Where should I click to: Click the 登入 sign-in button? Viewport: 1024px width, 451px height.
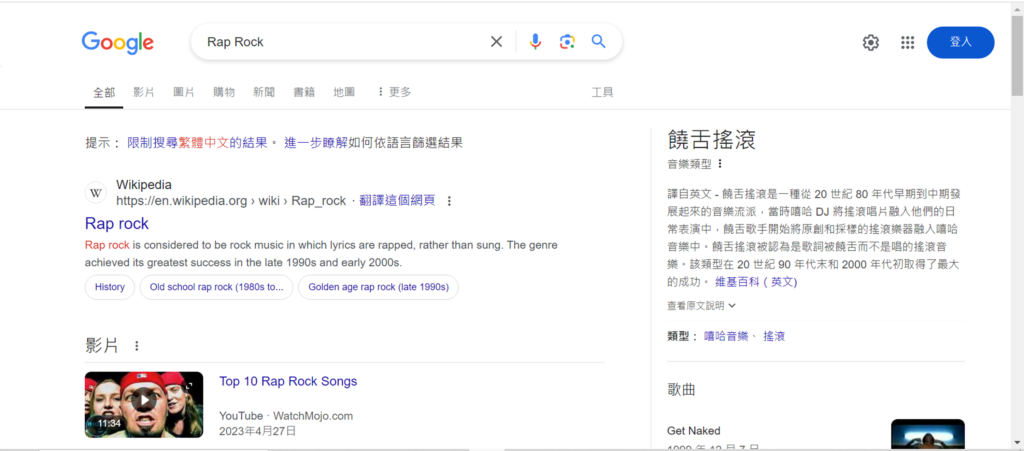click(960, 42)
